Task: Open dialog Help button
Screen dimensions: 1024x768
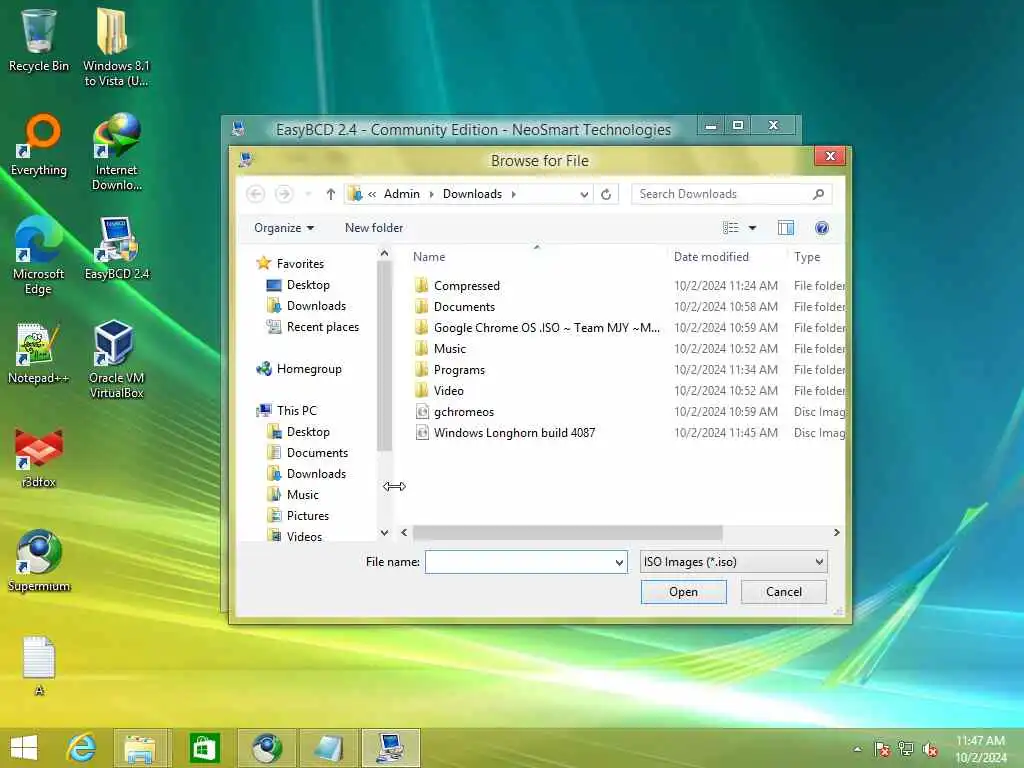Action: point(822,228)
